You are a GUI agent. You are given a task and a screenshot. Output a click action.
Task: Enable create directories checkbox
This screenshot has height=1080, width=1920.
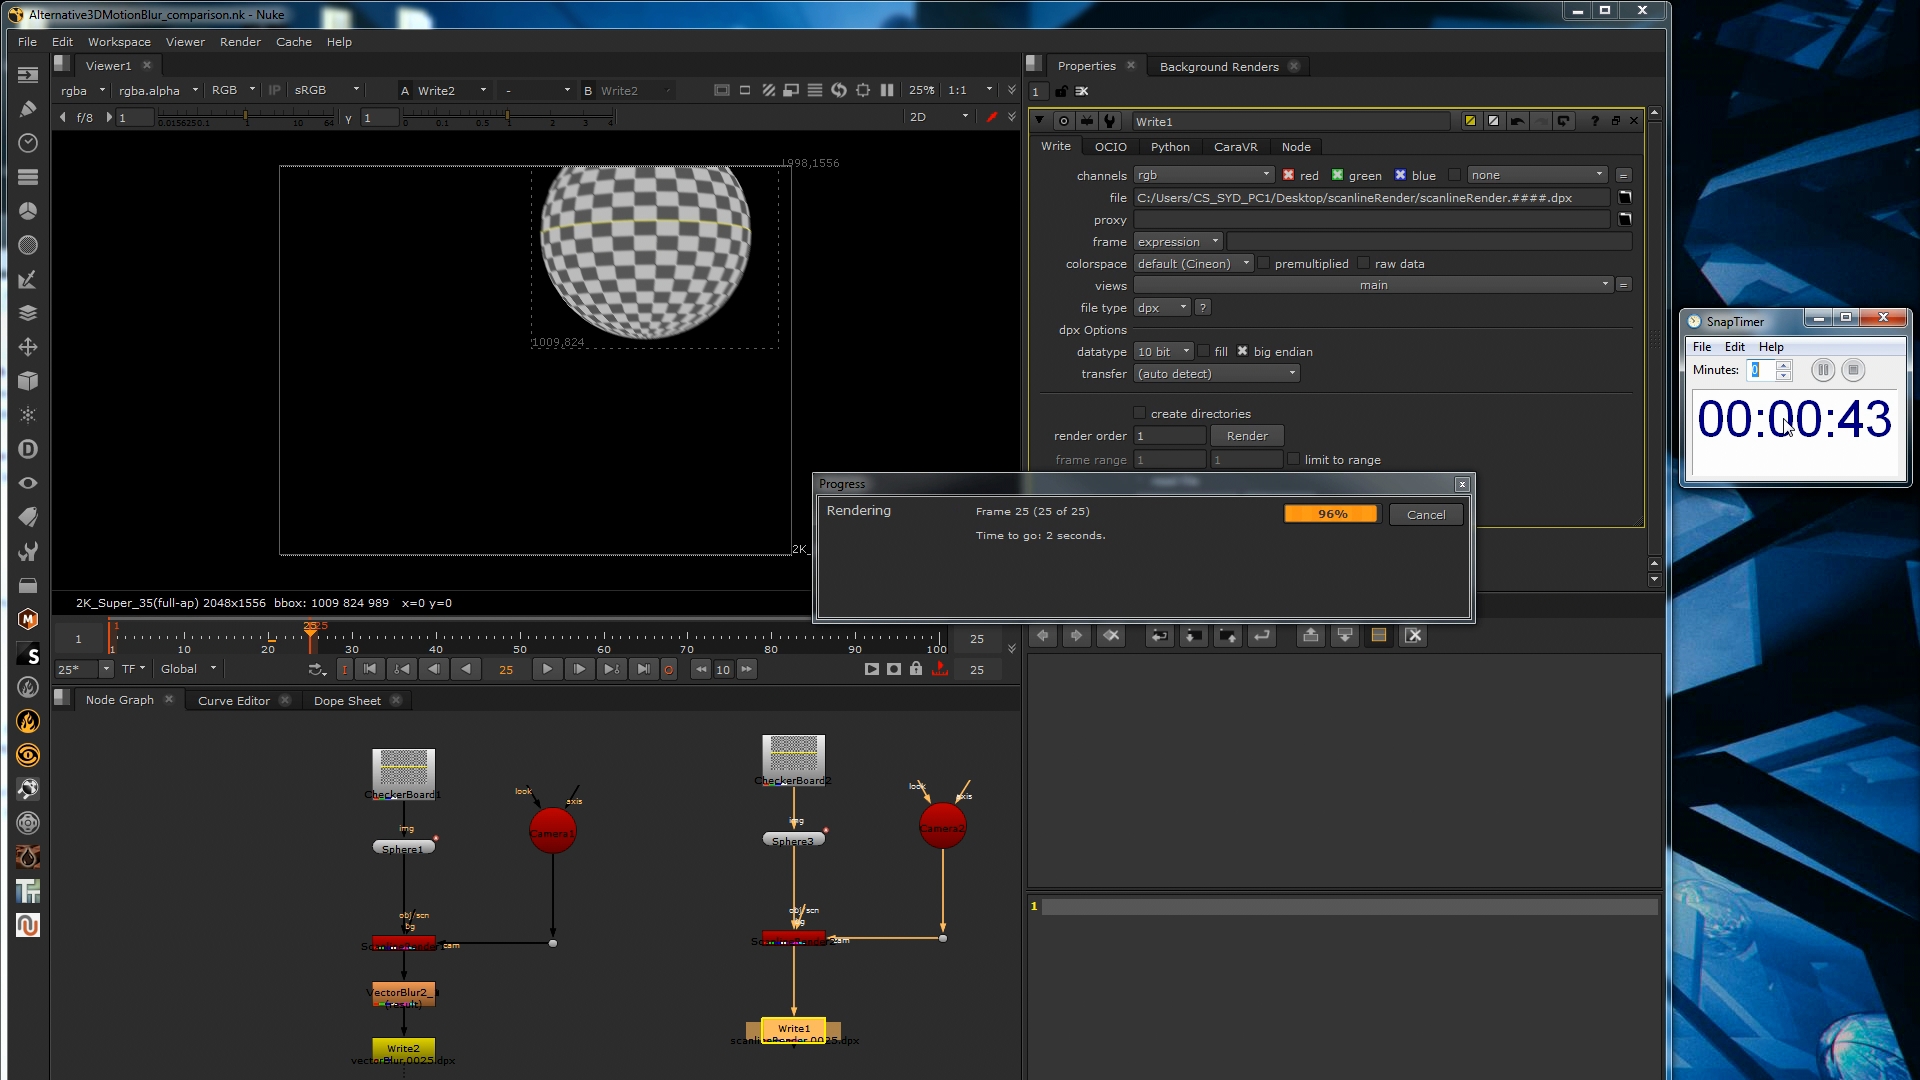click(1139, 413)
